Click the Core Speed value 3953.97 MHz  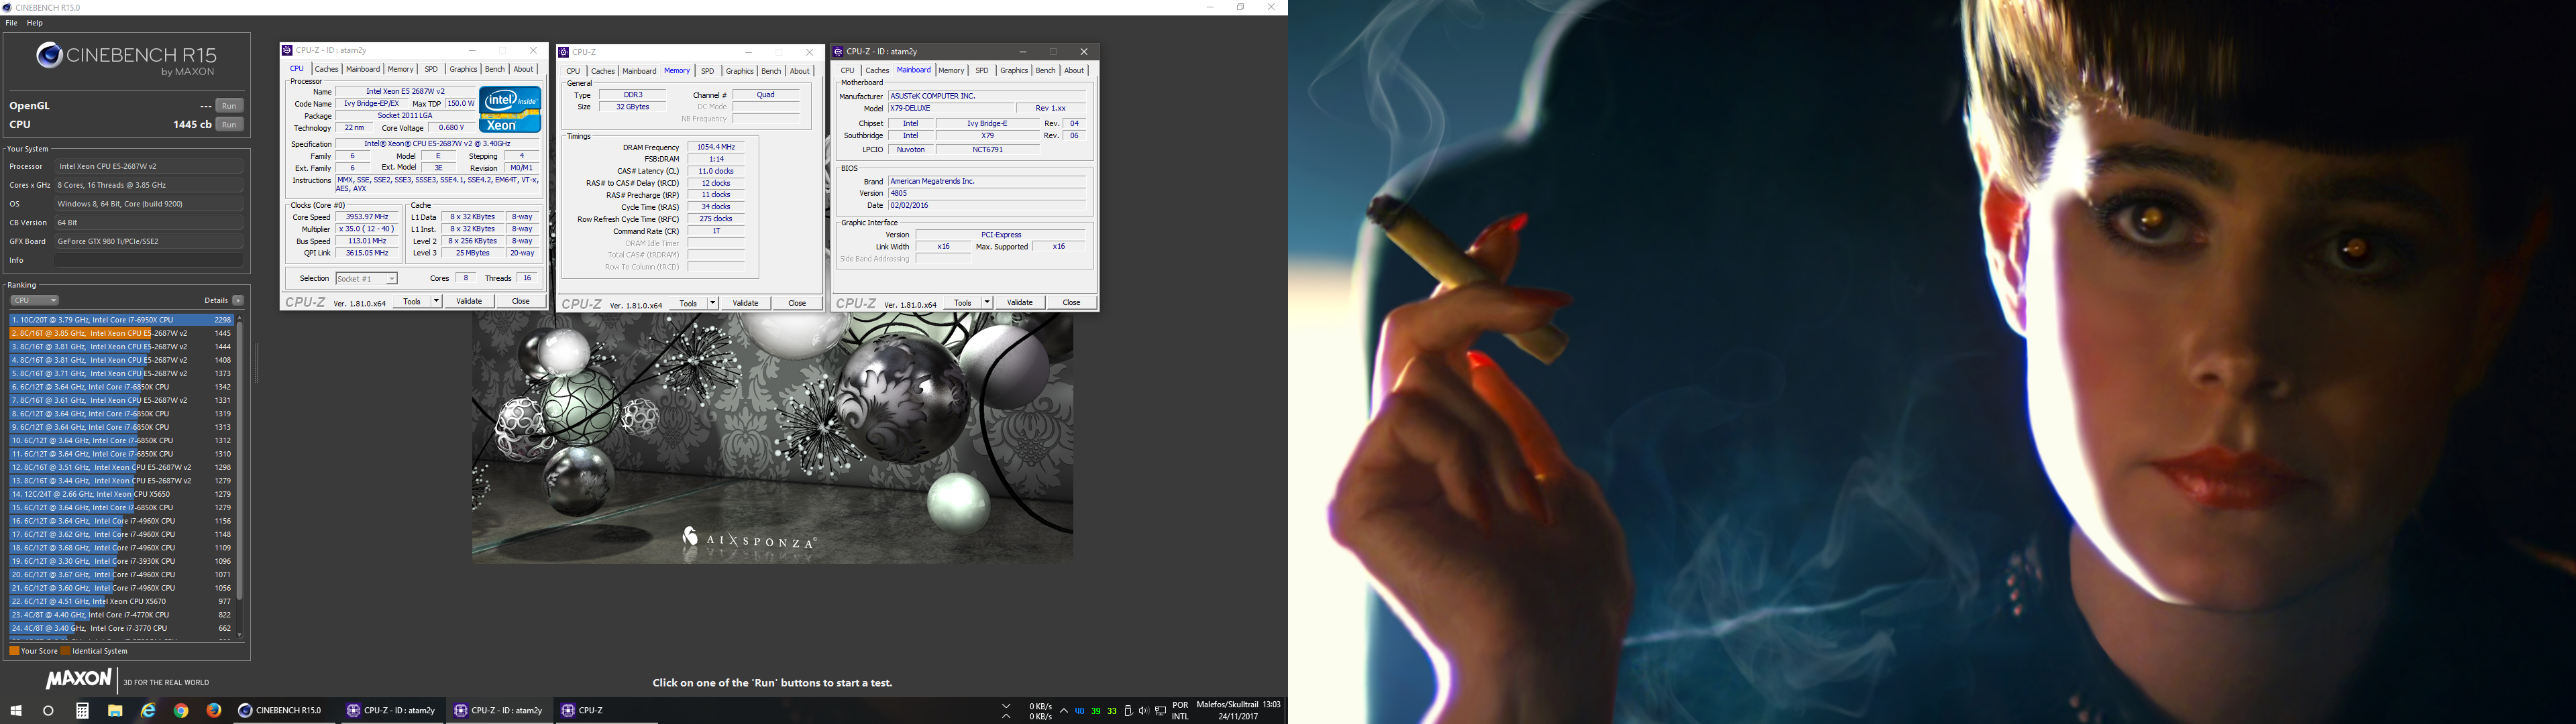[367, 217]
